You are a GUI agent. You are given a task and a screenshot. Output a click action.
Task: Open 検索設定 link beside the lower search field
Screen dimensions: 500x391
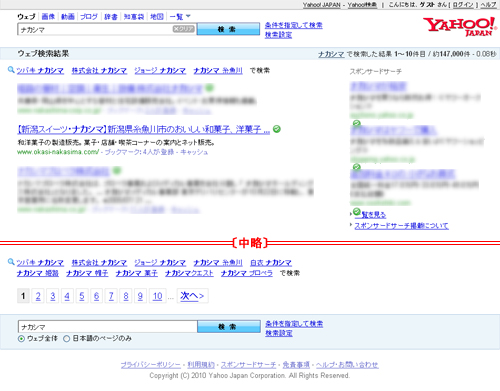pyautogui.click(x=279, y=333)
